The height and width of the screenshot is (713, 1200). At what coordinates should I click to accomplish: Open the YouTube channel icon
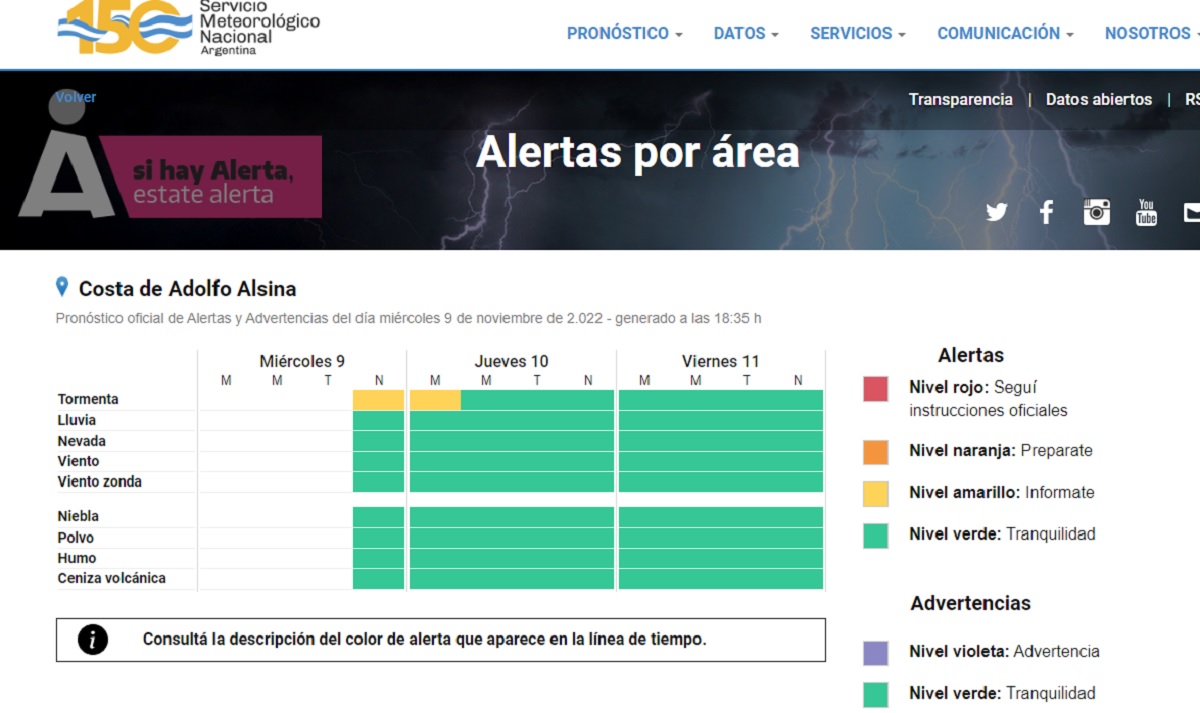1146,212
